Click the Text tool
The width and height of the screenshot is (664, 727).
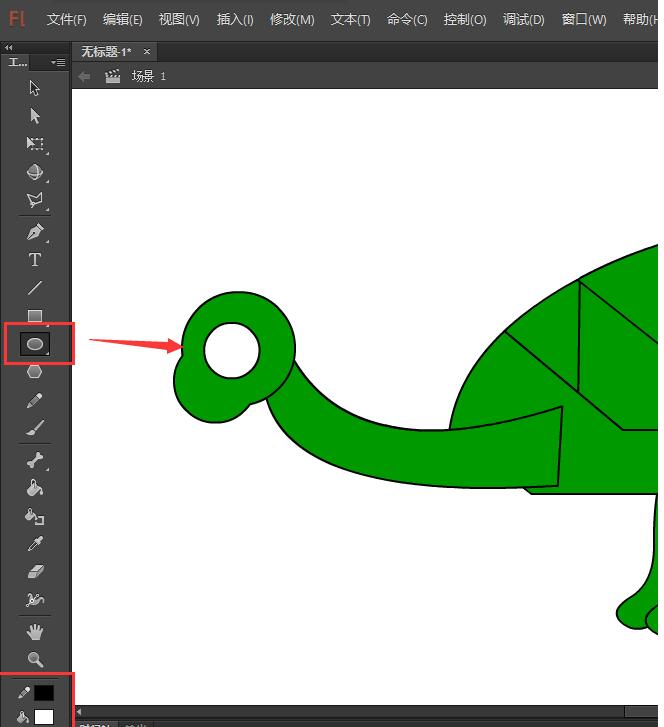(35, 260)
